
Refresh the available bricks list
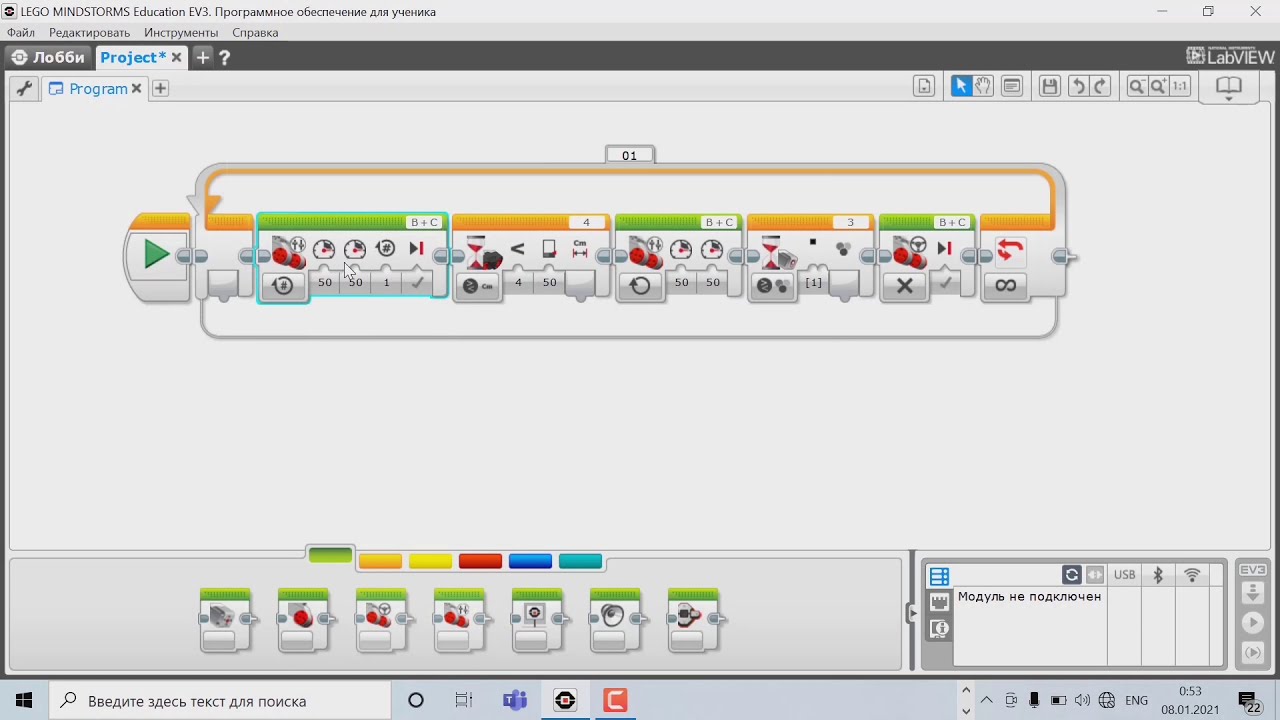pyautogui.click(x=1072, y=575)
